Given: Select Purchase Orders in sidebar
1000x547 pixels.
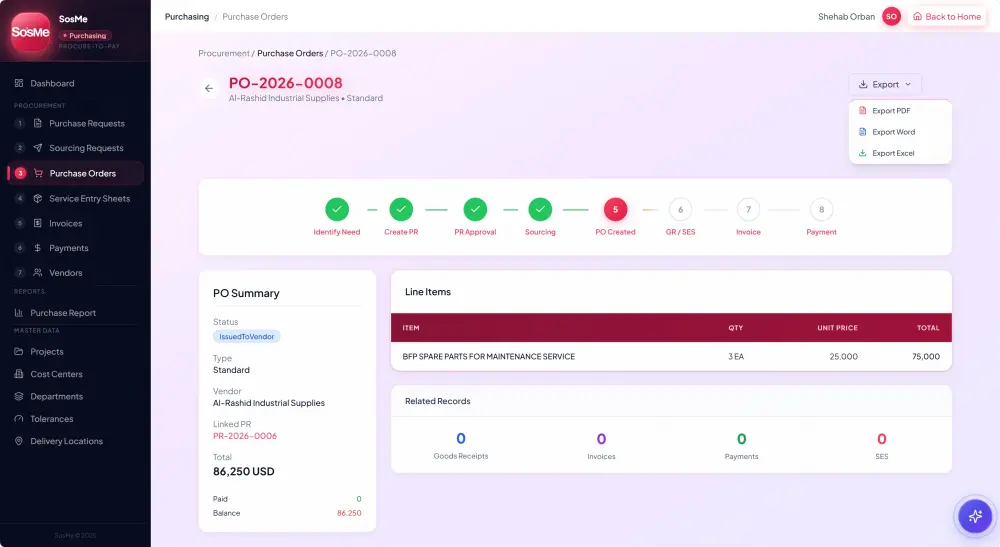Looking at the screenshot, I should point(76,173).
